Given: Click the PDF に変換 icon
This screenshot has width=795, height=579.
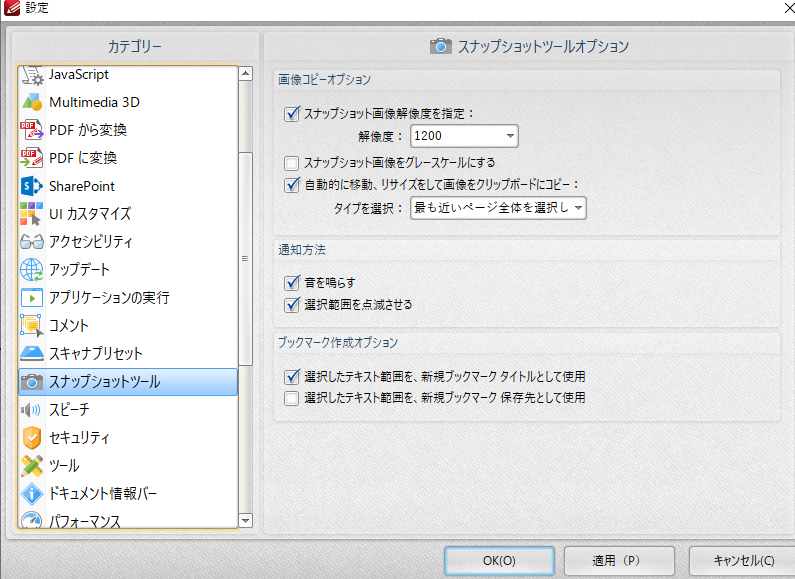Looking at the screenshot, I should (x=32, y=158).
